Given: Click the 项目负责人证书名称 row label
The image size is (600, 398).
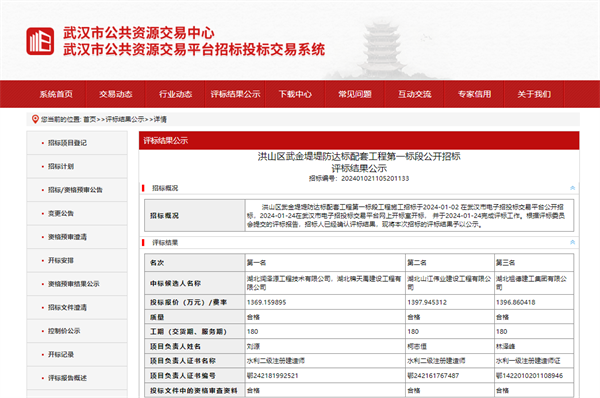Looking at the screenshot, I should [183, 361].
